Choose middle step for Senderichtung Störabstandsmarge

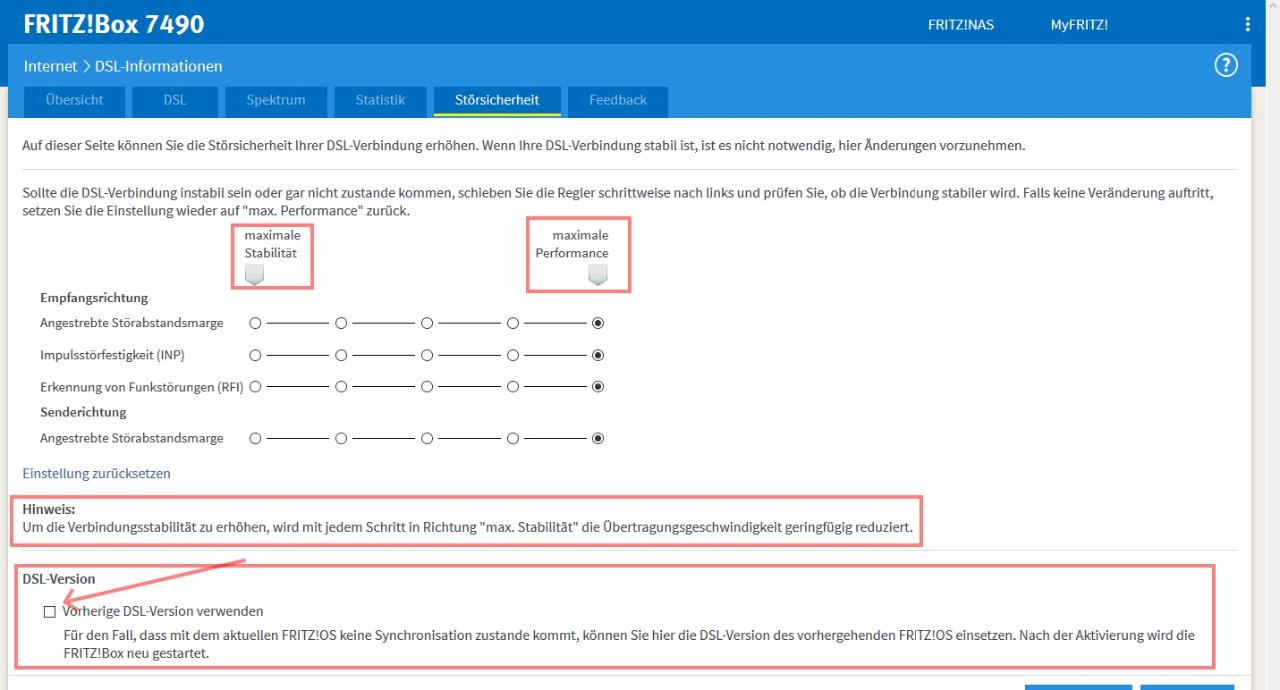427,438
